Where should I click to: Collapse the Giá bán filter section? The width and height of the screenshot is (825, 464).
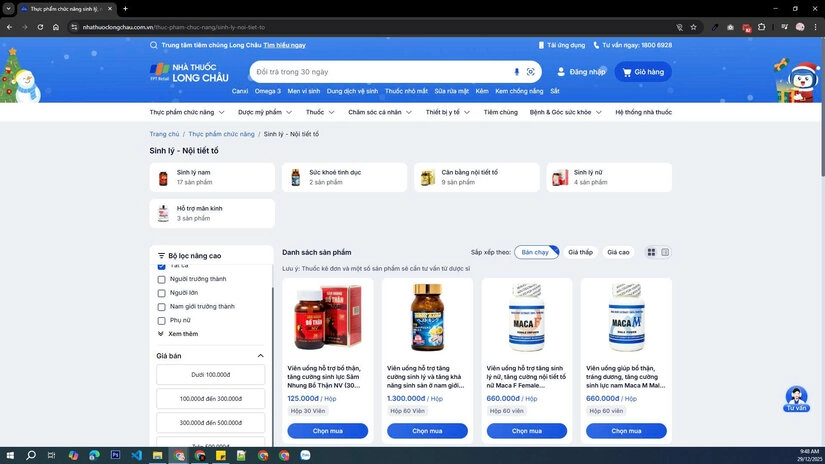260,356
